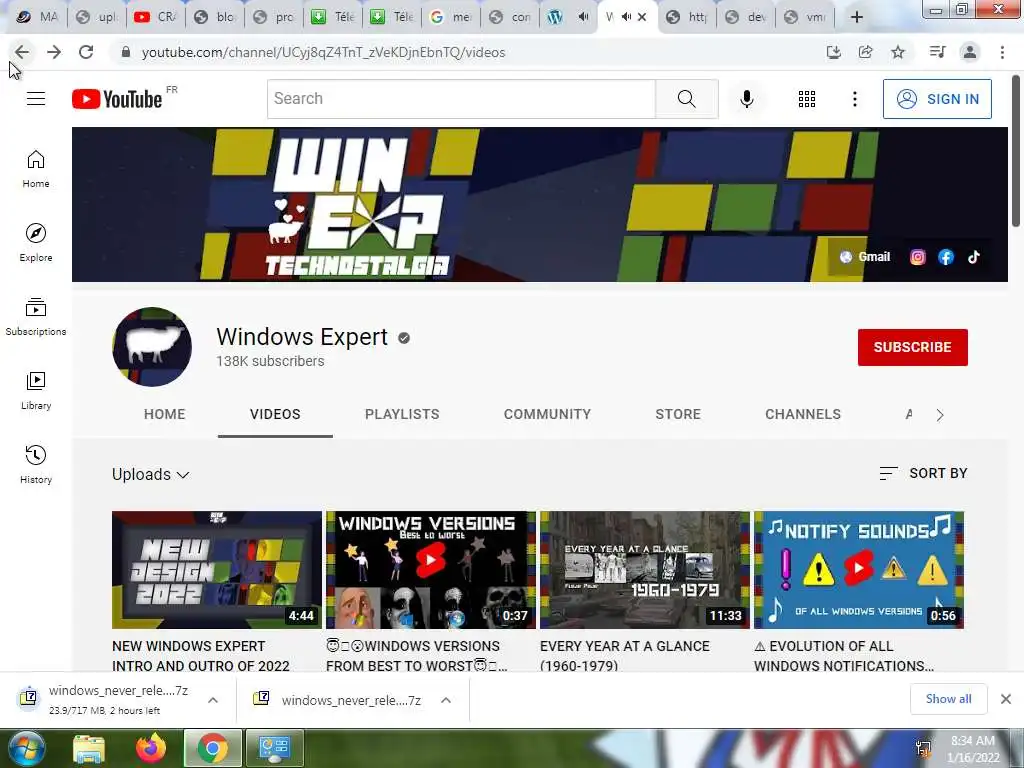This screenshot has width=1024, height=768.
Task: Open History in the sidebar
Action: 36,464
